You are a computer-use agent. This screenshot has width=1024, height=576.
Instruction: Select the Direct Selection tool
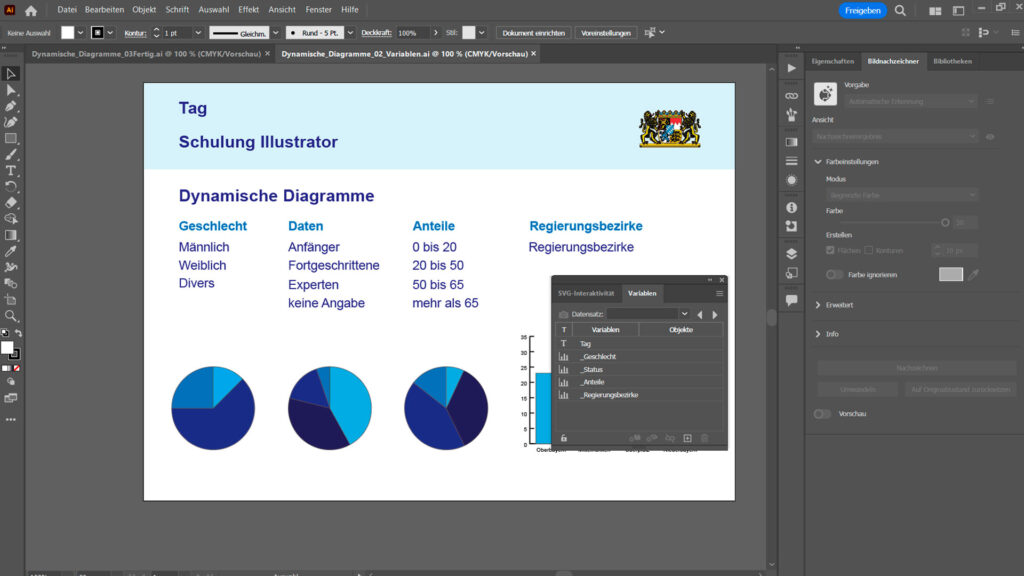pyautogui.click(x=10, y=90)
